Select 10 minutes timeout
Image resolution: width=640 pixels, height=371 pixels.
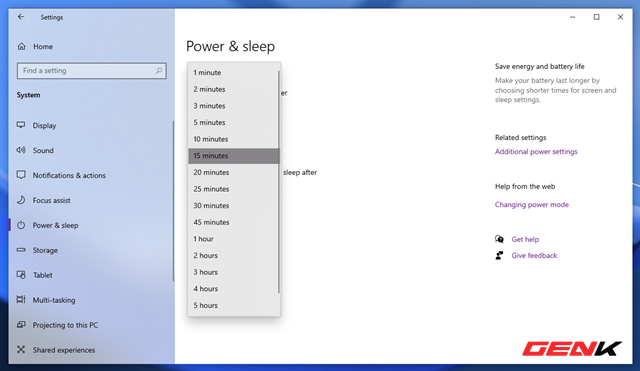point(233,139)
